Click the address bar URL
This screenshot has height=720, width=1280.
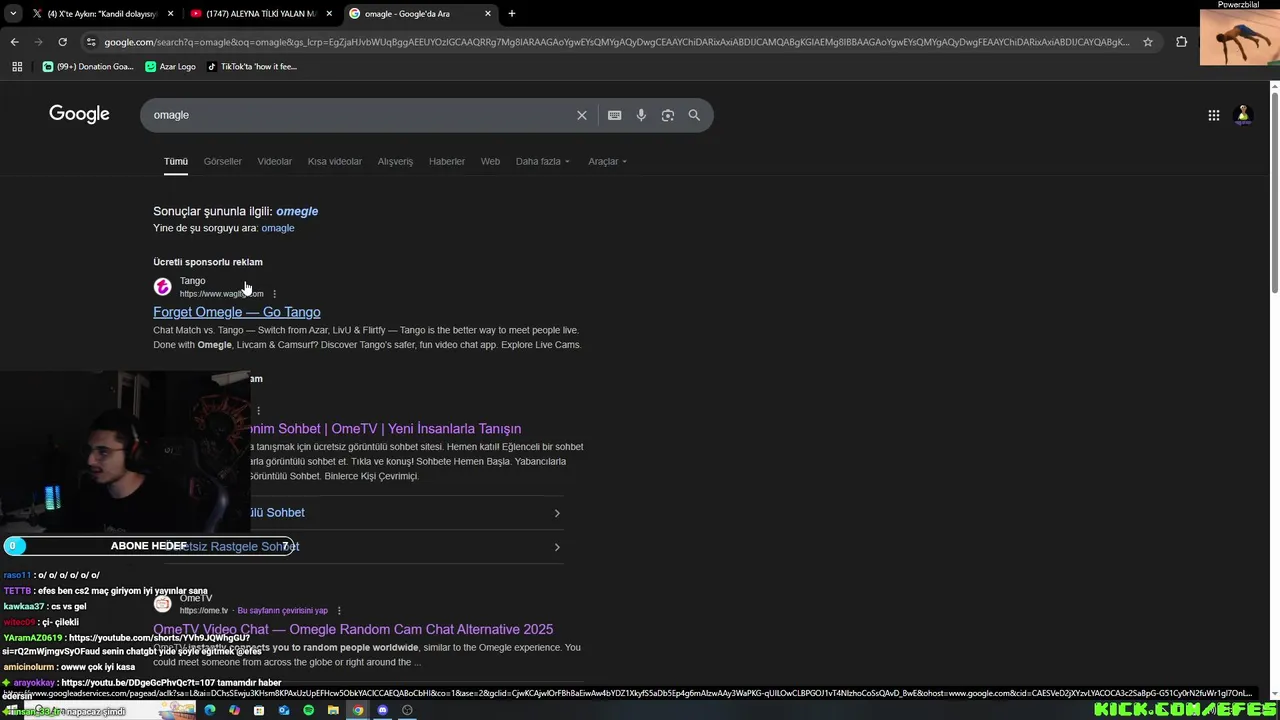(617, 42)
